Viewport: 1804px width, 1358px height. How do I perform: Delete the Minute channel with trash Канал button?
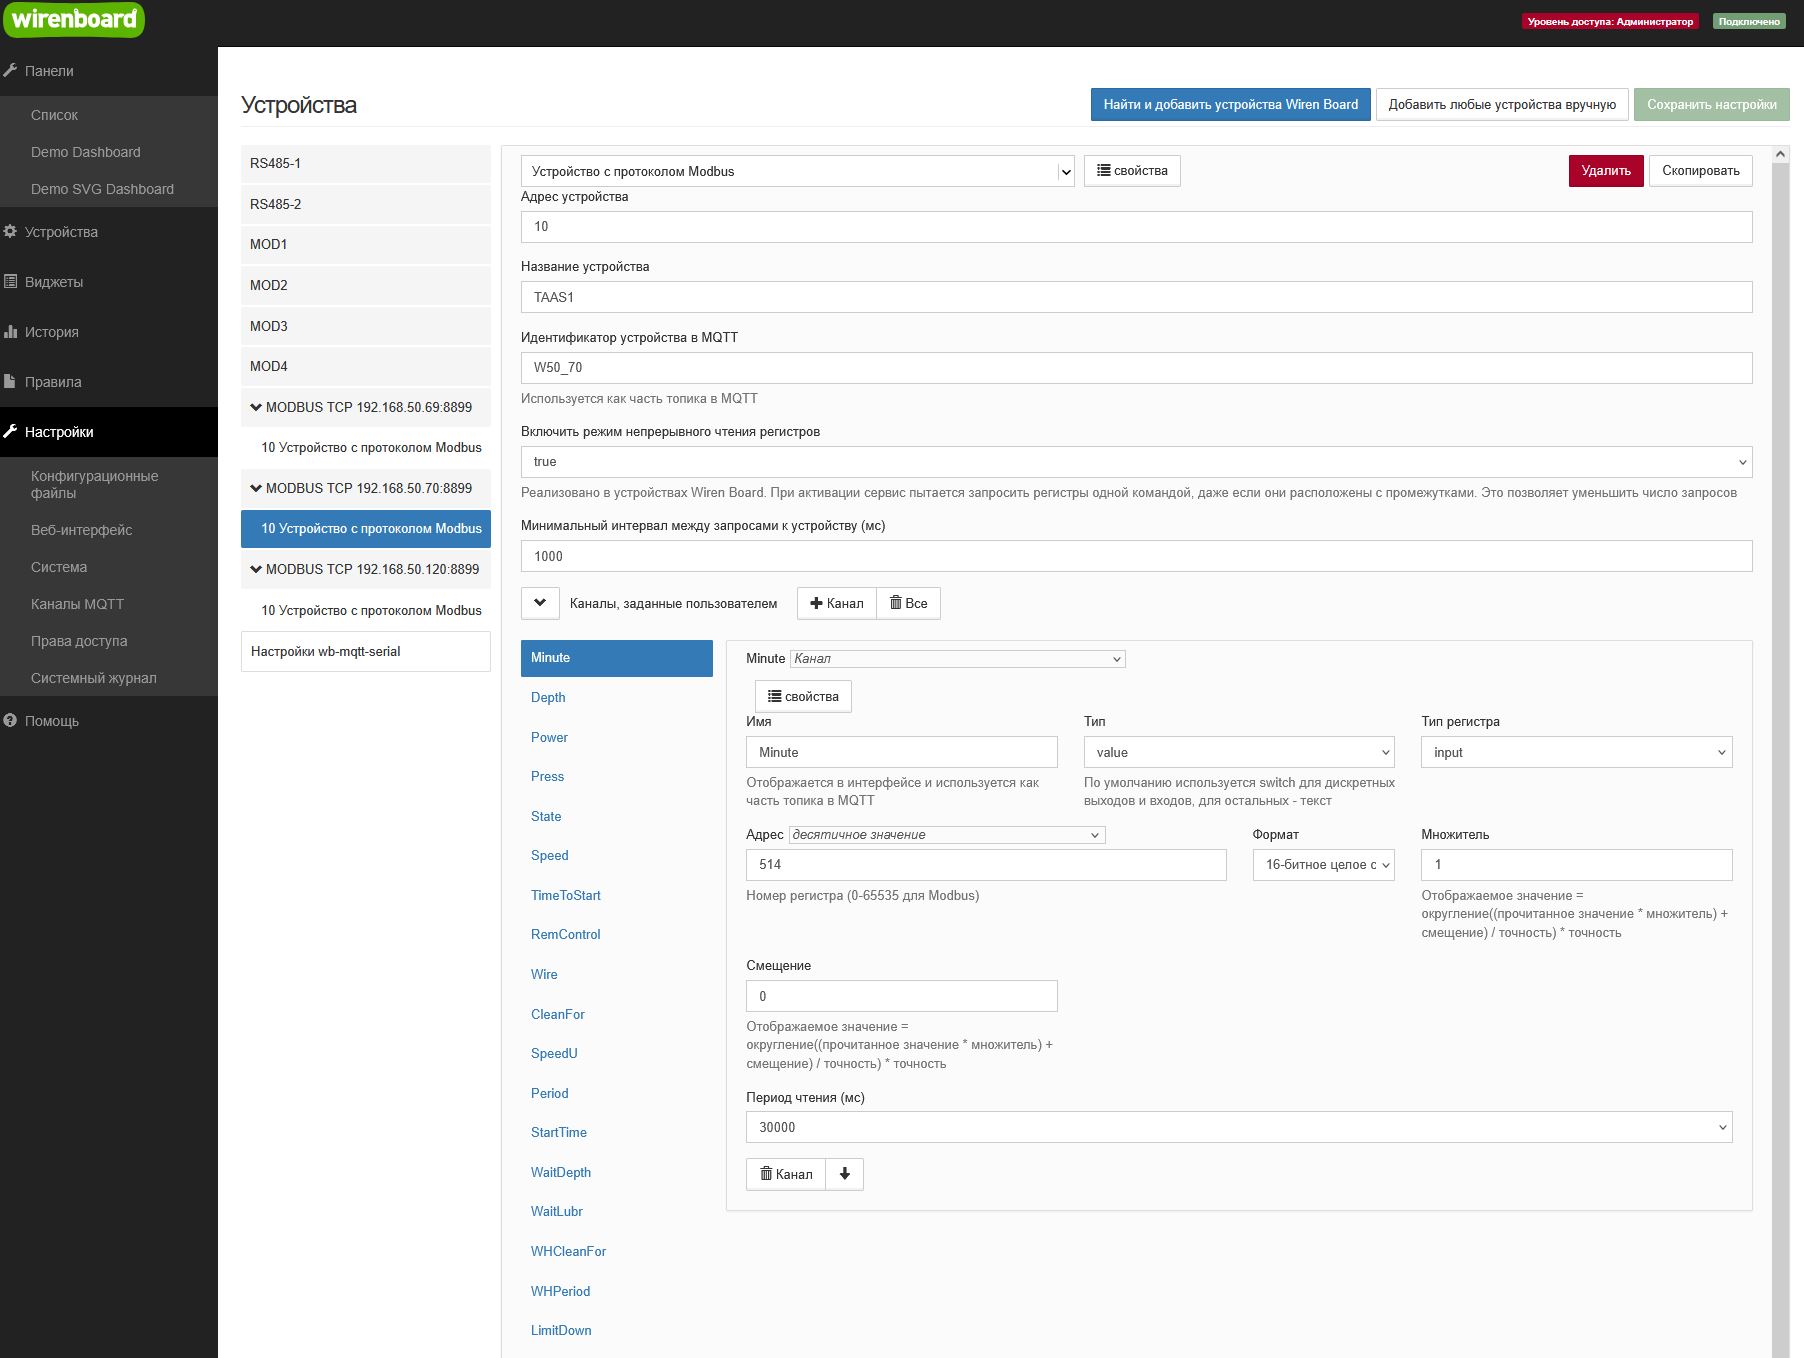pos(786,1174)
